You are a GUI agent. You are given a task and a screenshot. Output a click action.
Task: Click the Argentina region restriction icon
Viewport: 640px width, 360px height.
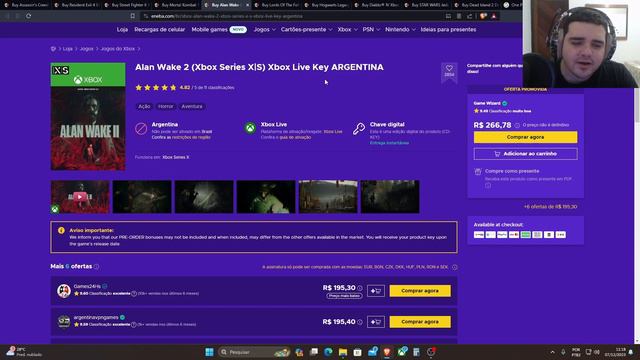point(141,129)
